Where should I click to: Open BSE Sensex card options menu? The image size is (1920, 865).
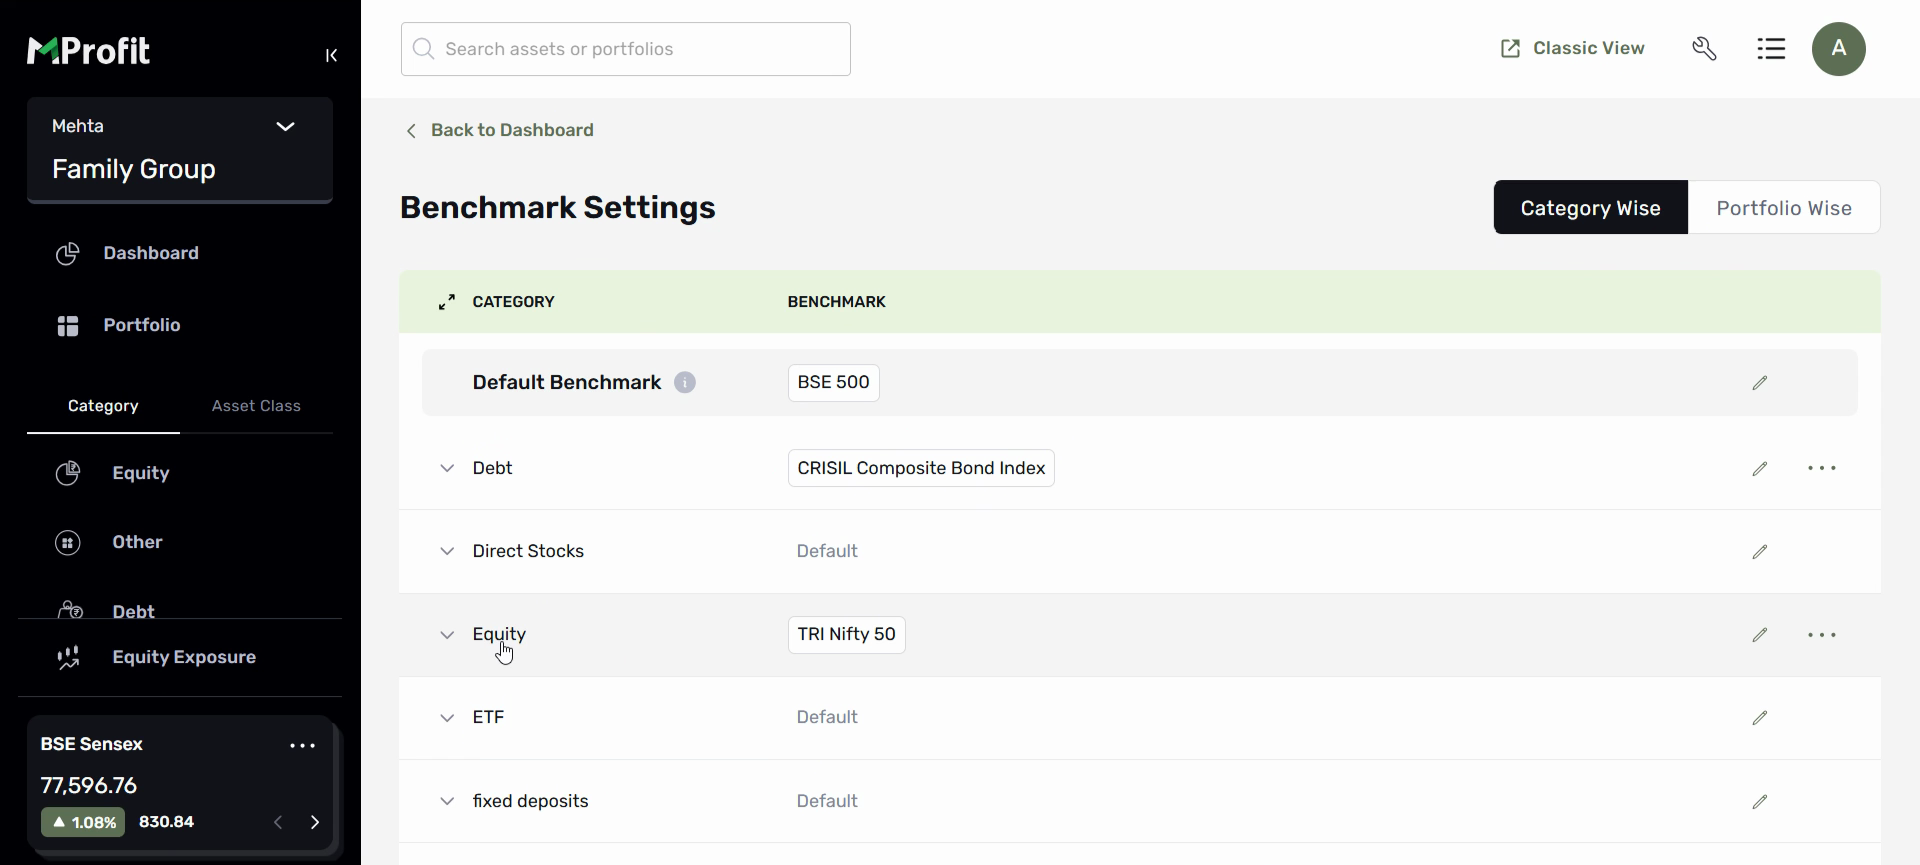tap(302, 746)
